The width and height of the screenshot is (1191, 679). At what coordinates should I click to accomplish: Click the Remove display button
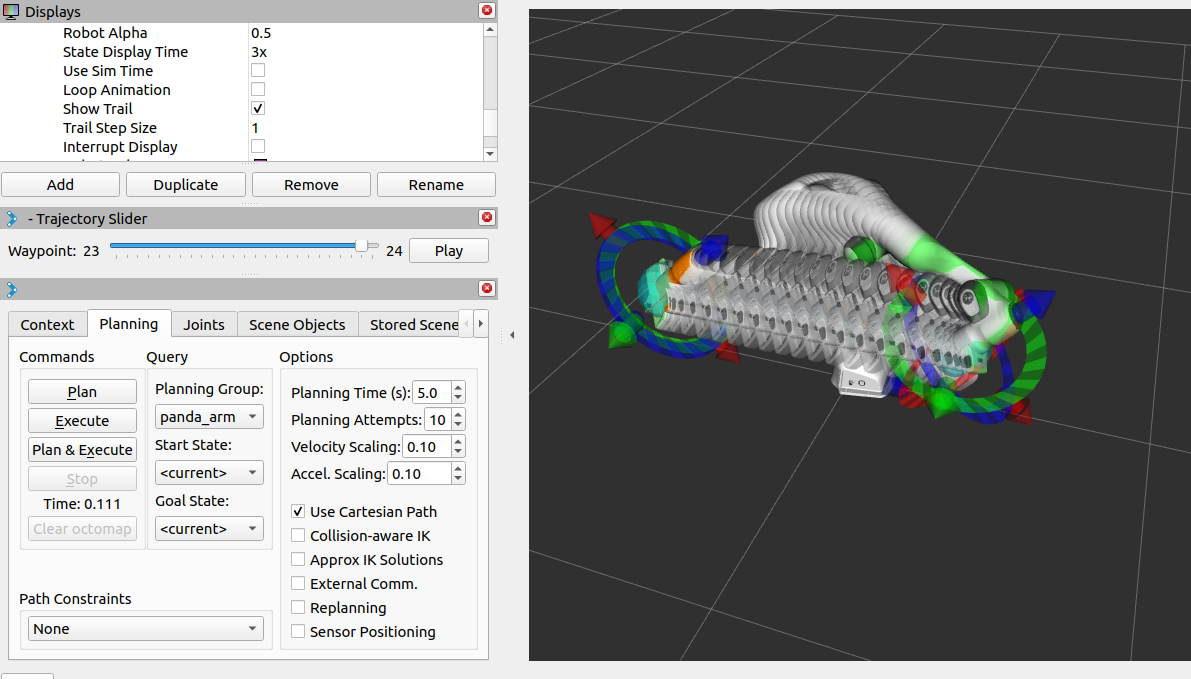click(x=311, y=185)
